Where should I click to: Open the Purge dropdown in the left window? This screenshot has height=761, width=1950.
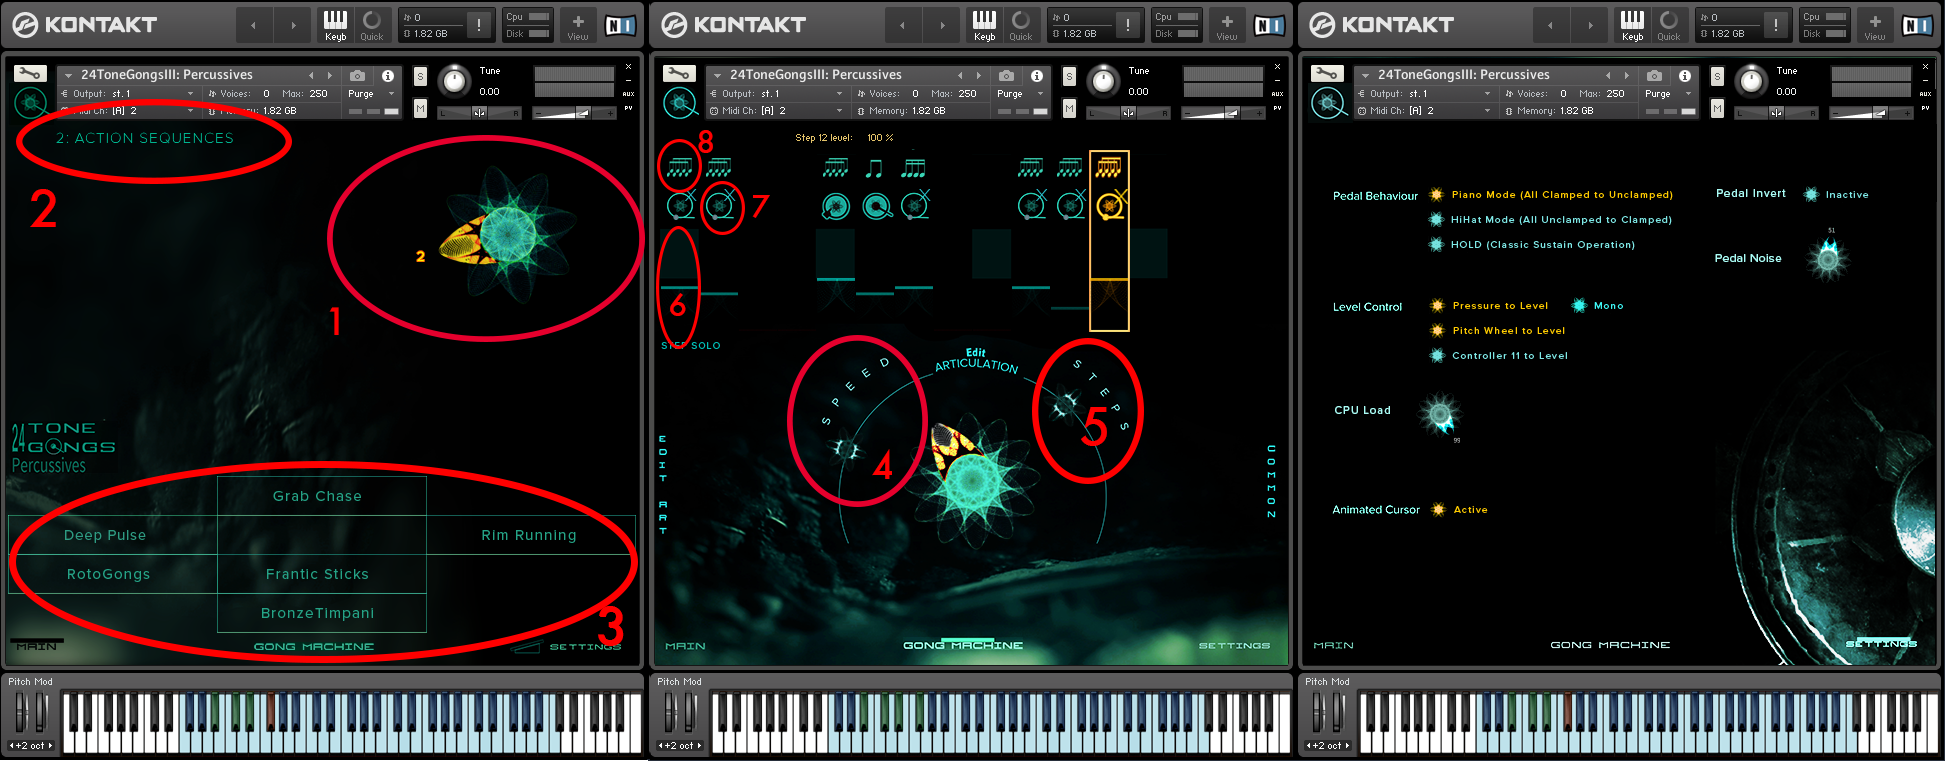372,94
